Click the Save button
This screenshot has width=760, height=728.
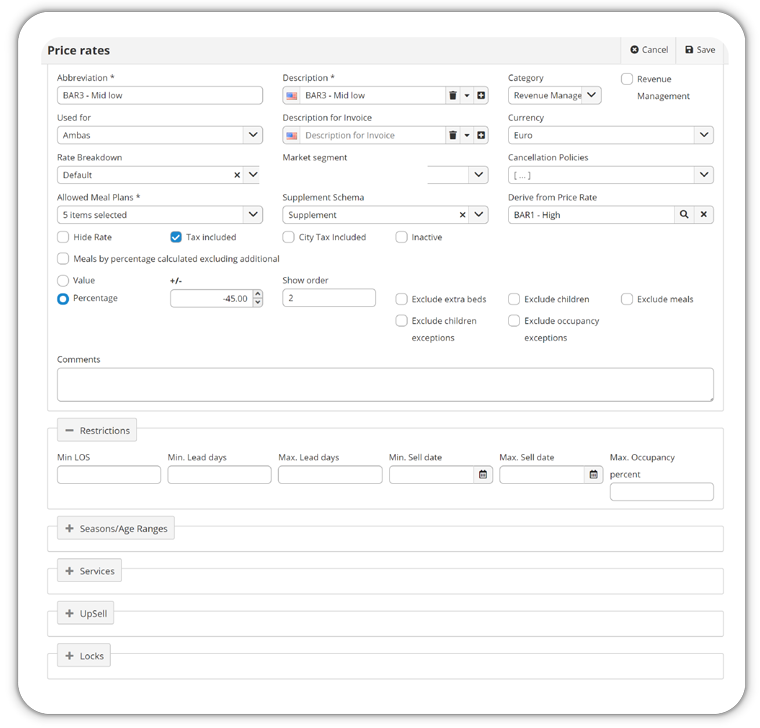click(x=700, y=50)
